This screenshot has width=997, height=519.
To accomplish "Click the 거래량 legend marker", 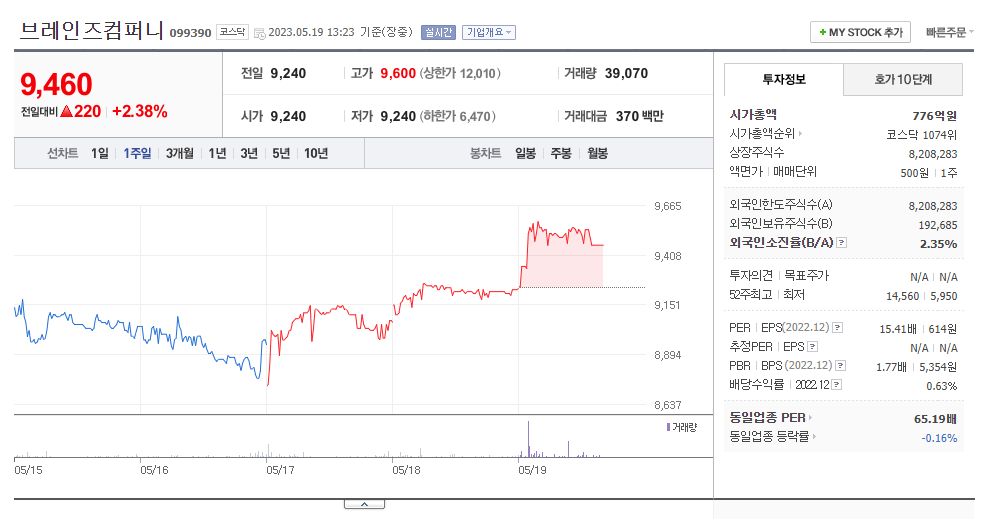I will click(x=668, y=427).
